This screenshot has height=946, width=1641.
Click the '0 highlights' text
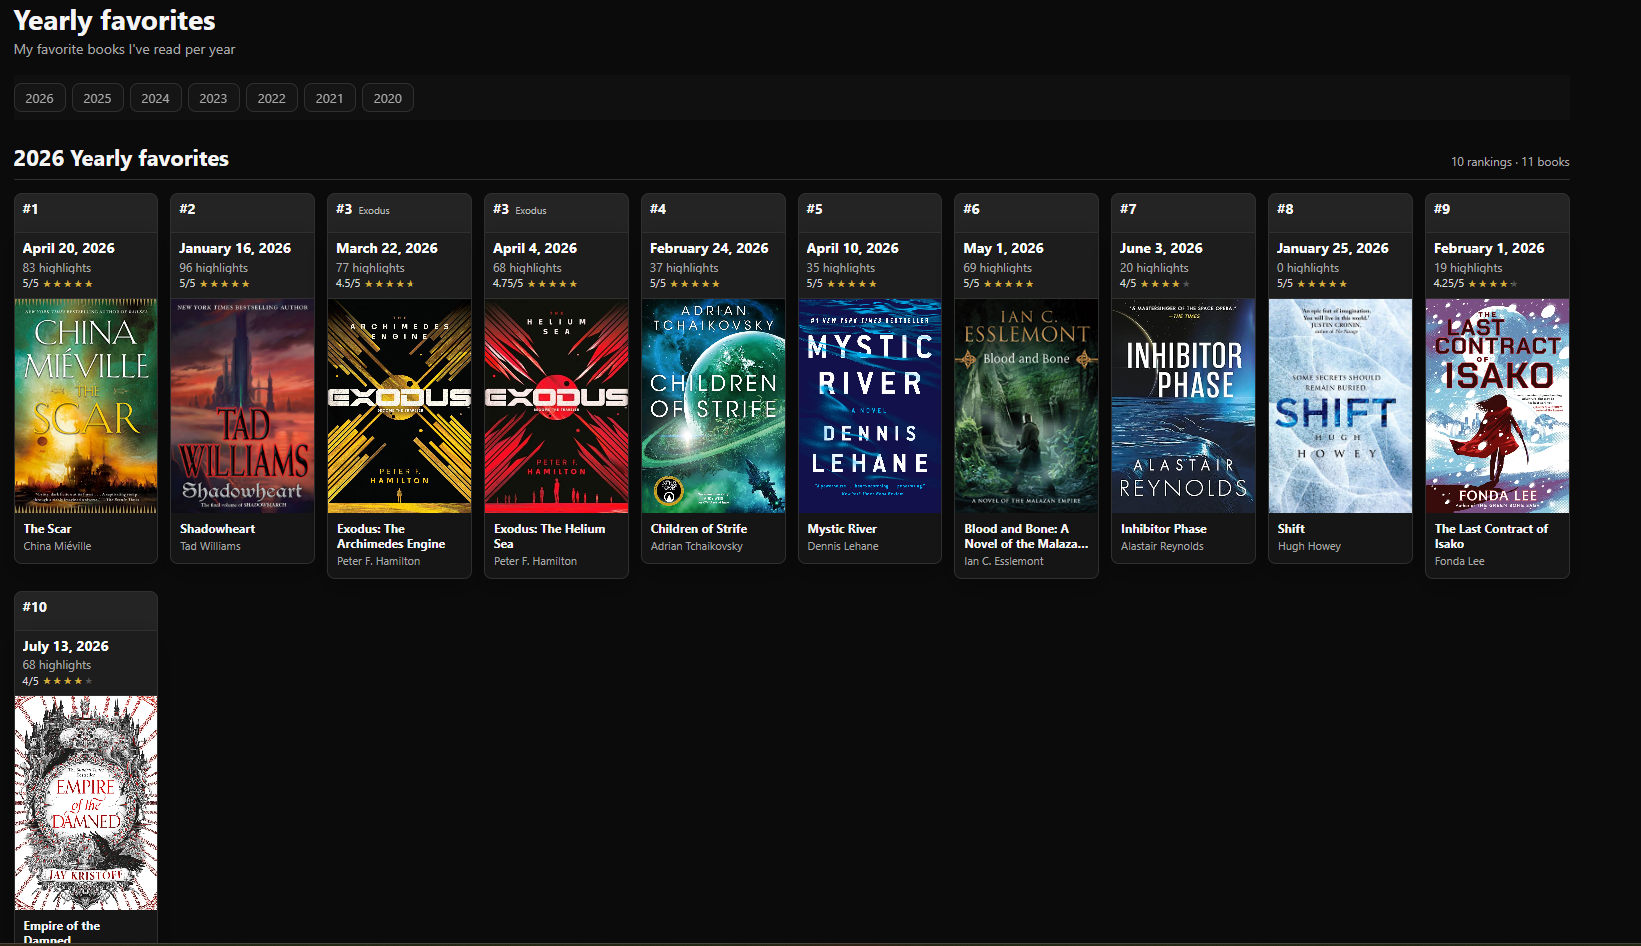[1308, 268]
